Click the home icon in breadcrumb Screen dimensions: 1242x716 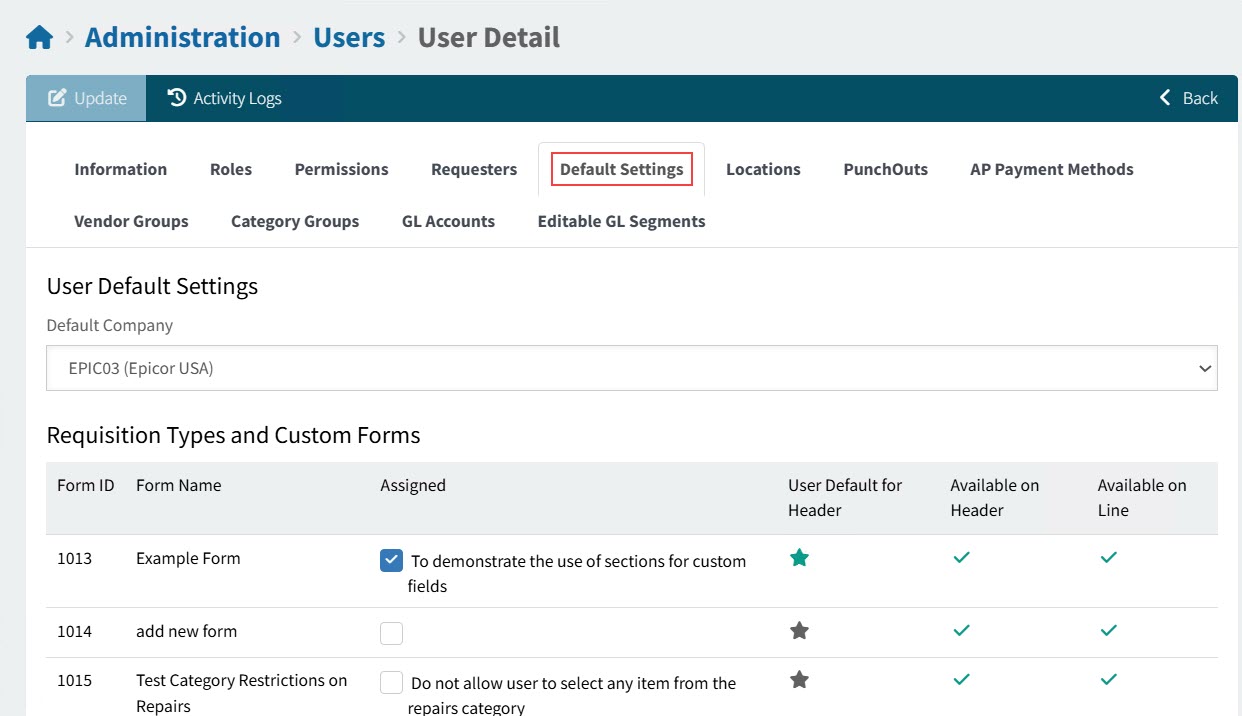(39, 38)
